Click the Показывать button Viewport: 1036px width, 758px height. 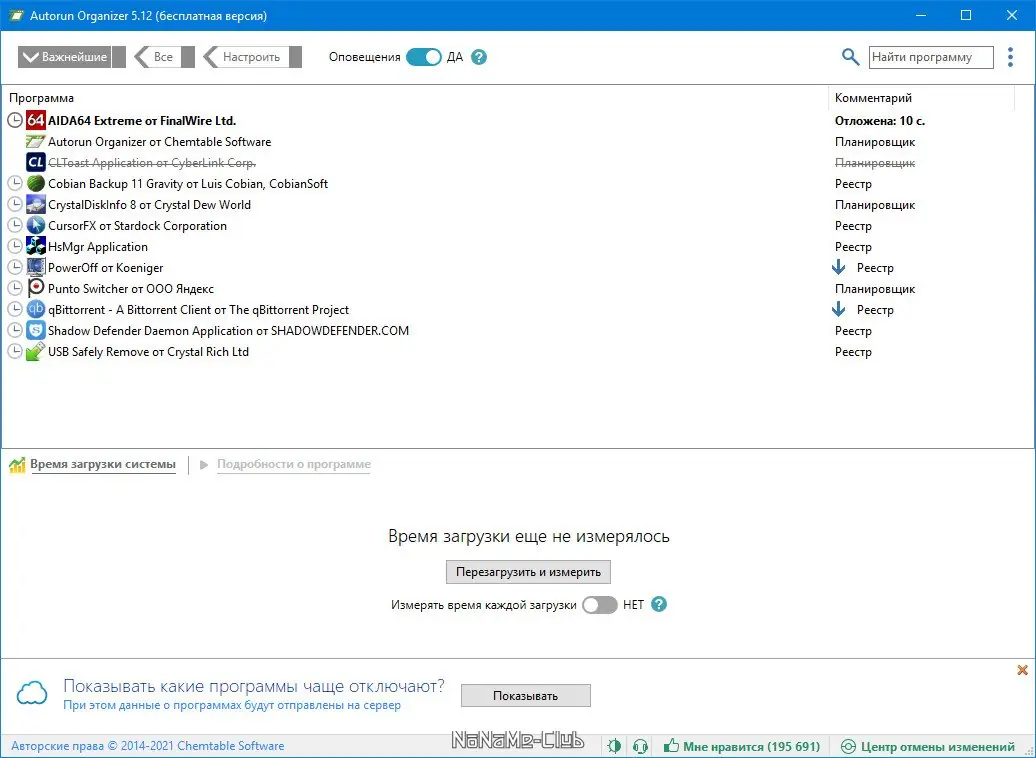click(525, 695)
